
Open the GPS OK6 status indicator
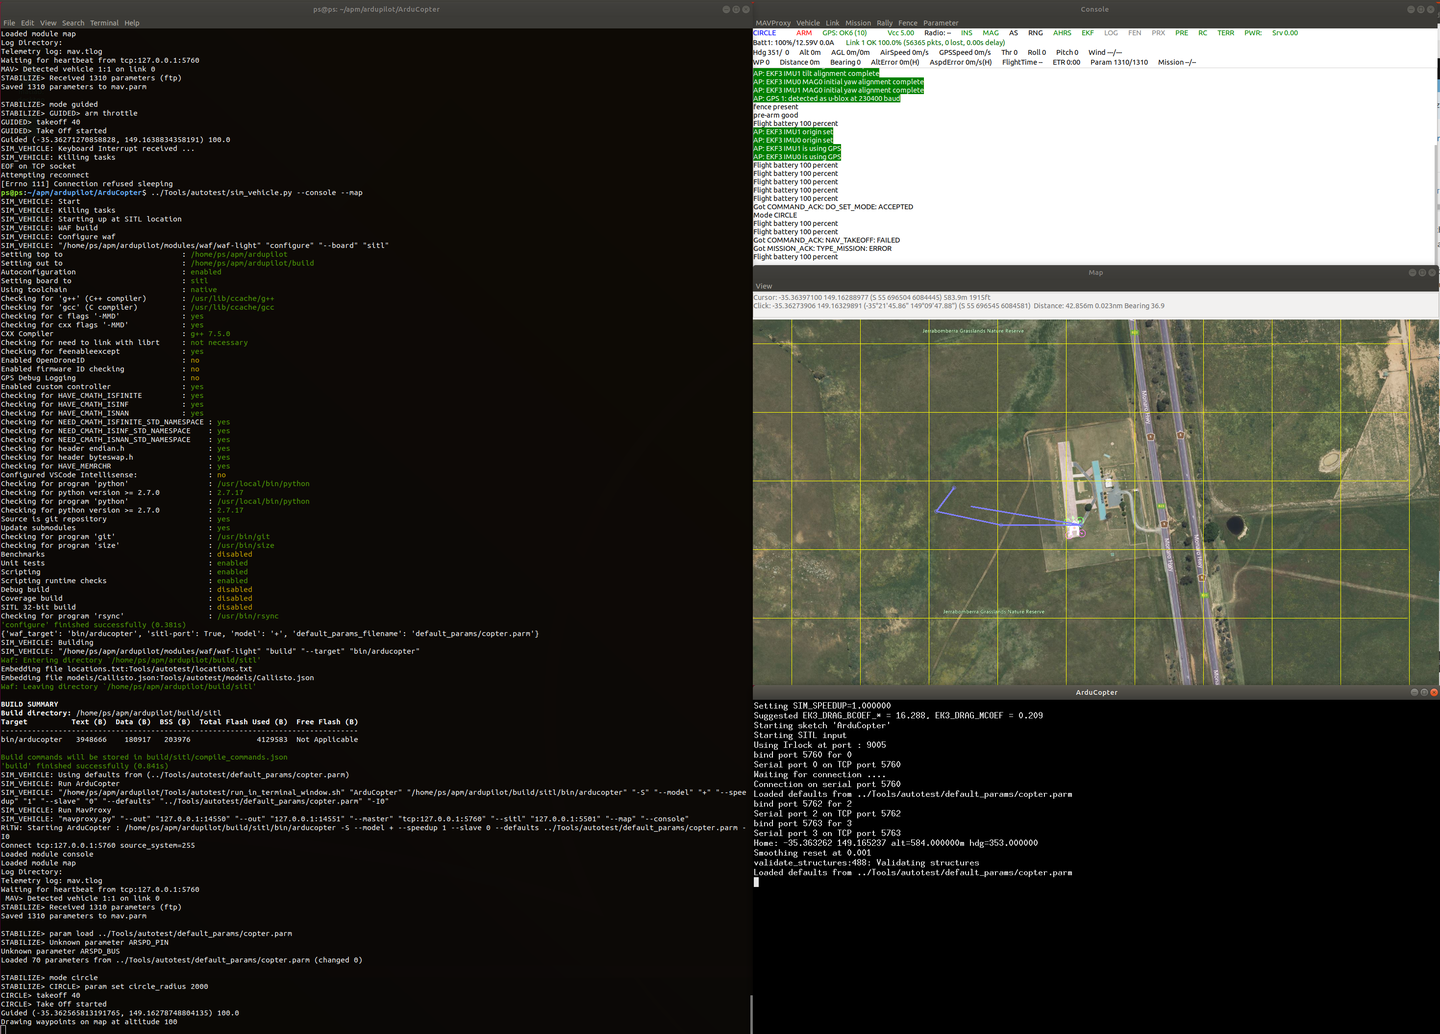pos(845,33)
